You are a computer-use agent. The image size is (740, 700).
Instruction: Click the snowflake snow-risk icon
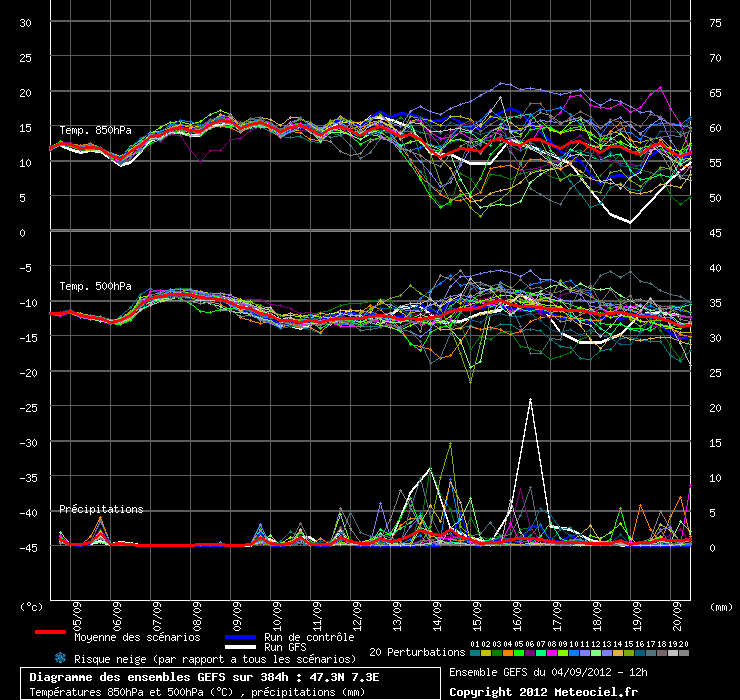(60, 658)
